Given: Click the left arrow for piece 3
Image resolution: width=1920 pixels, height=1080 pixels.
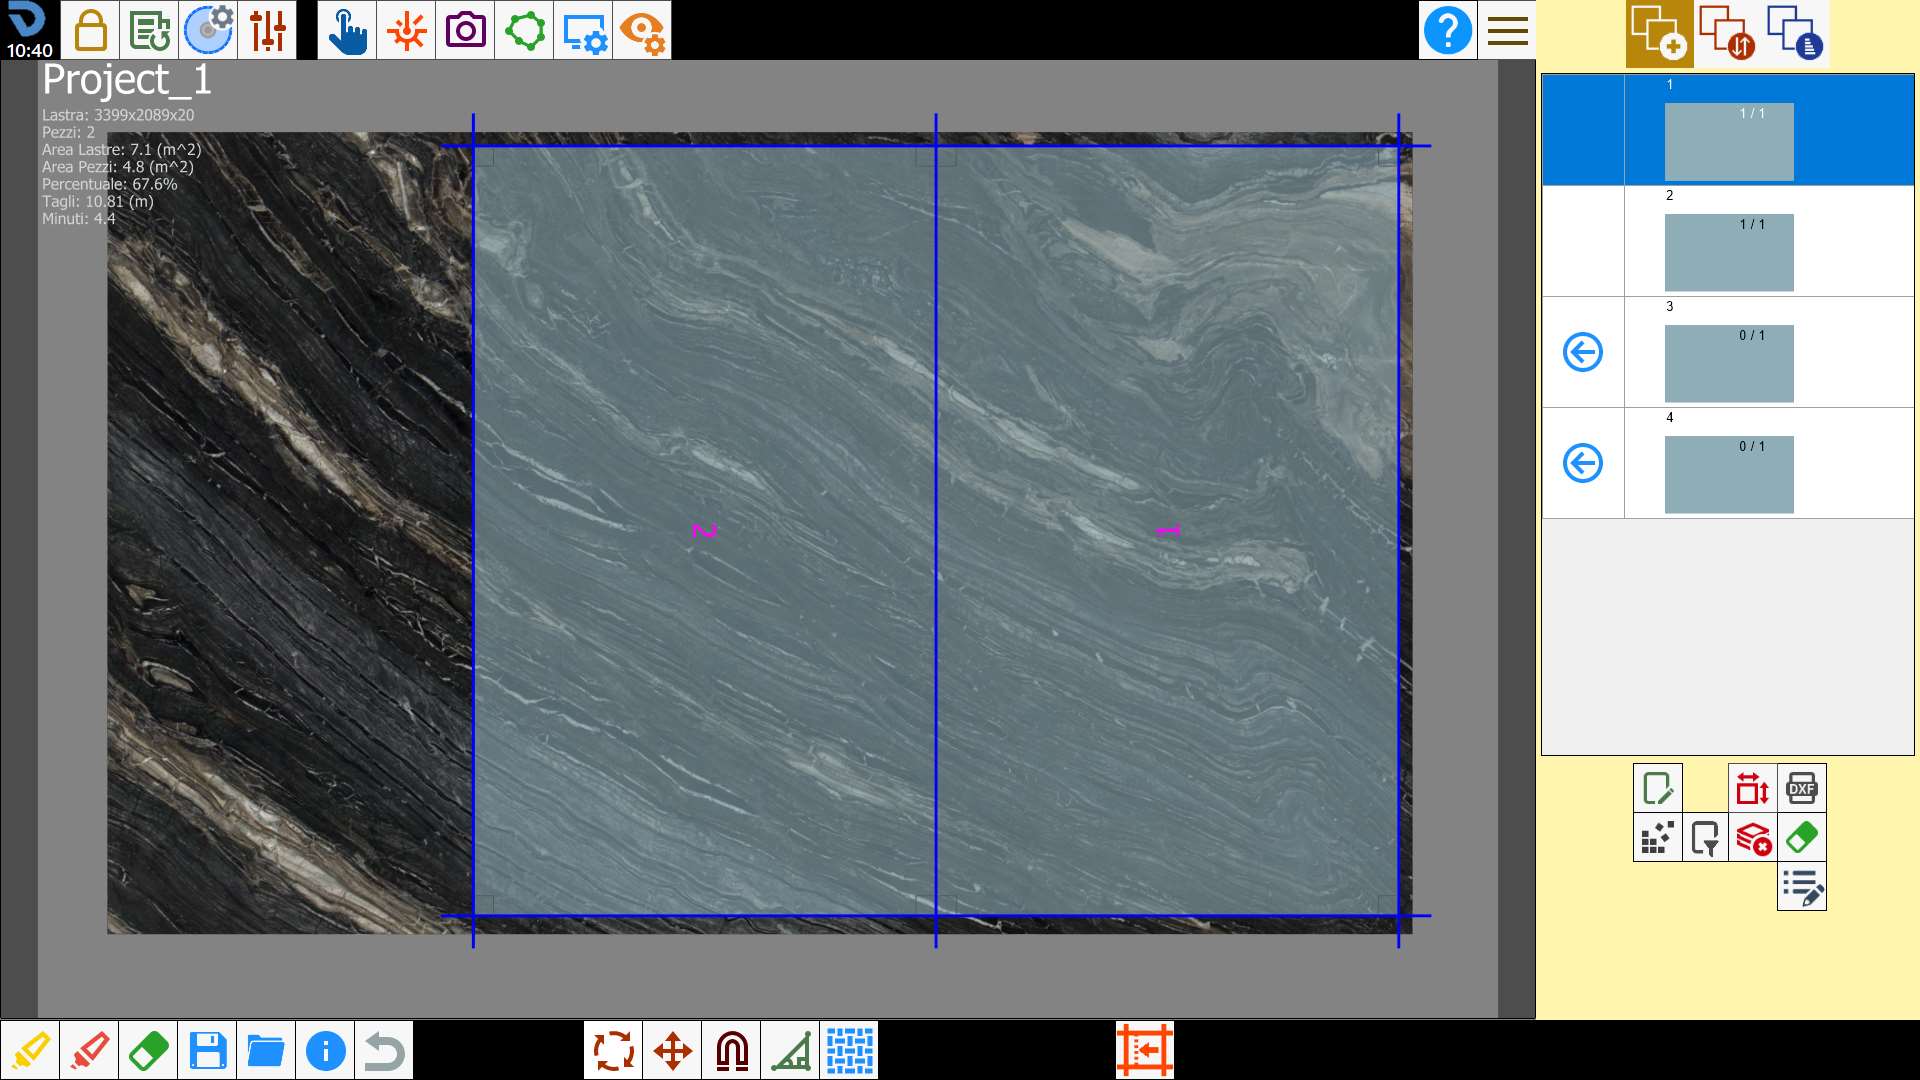Looking at the screenshot, I should click(1583, 352).
